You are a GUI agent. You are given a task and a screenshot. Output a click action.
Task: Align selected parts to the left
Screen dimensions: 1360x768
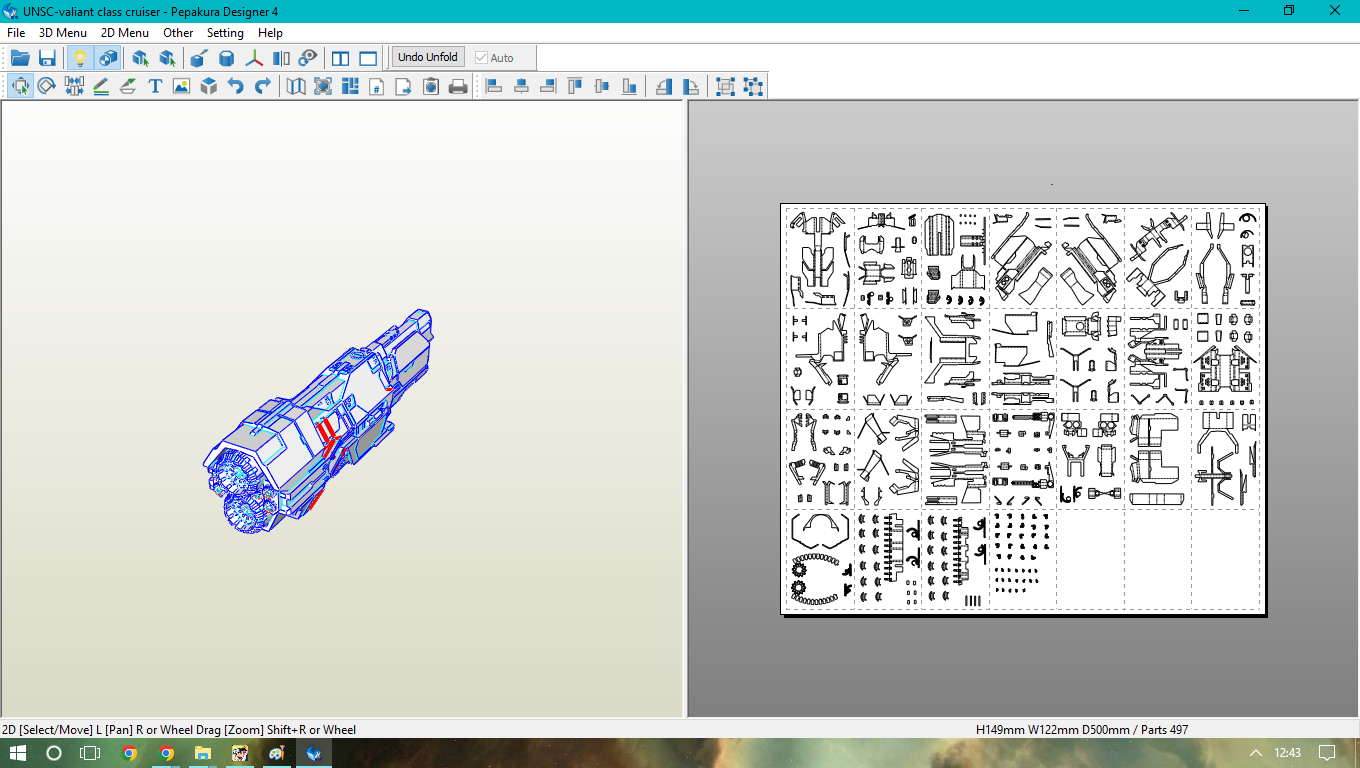tap(494, 86)
